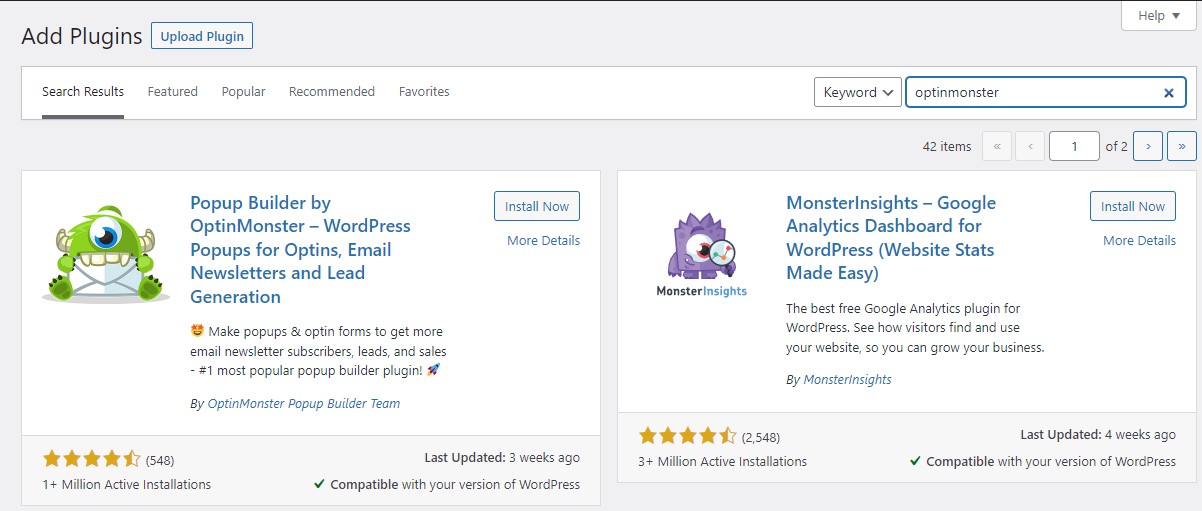Click the disabled previous page arrow
The width and height of the screenshot is (1202, 511).
click(x=1030, y=146)
